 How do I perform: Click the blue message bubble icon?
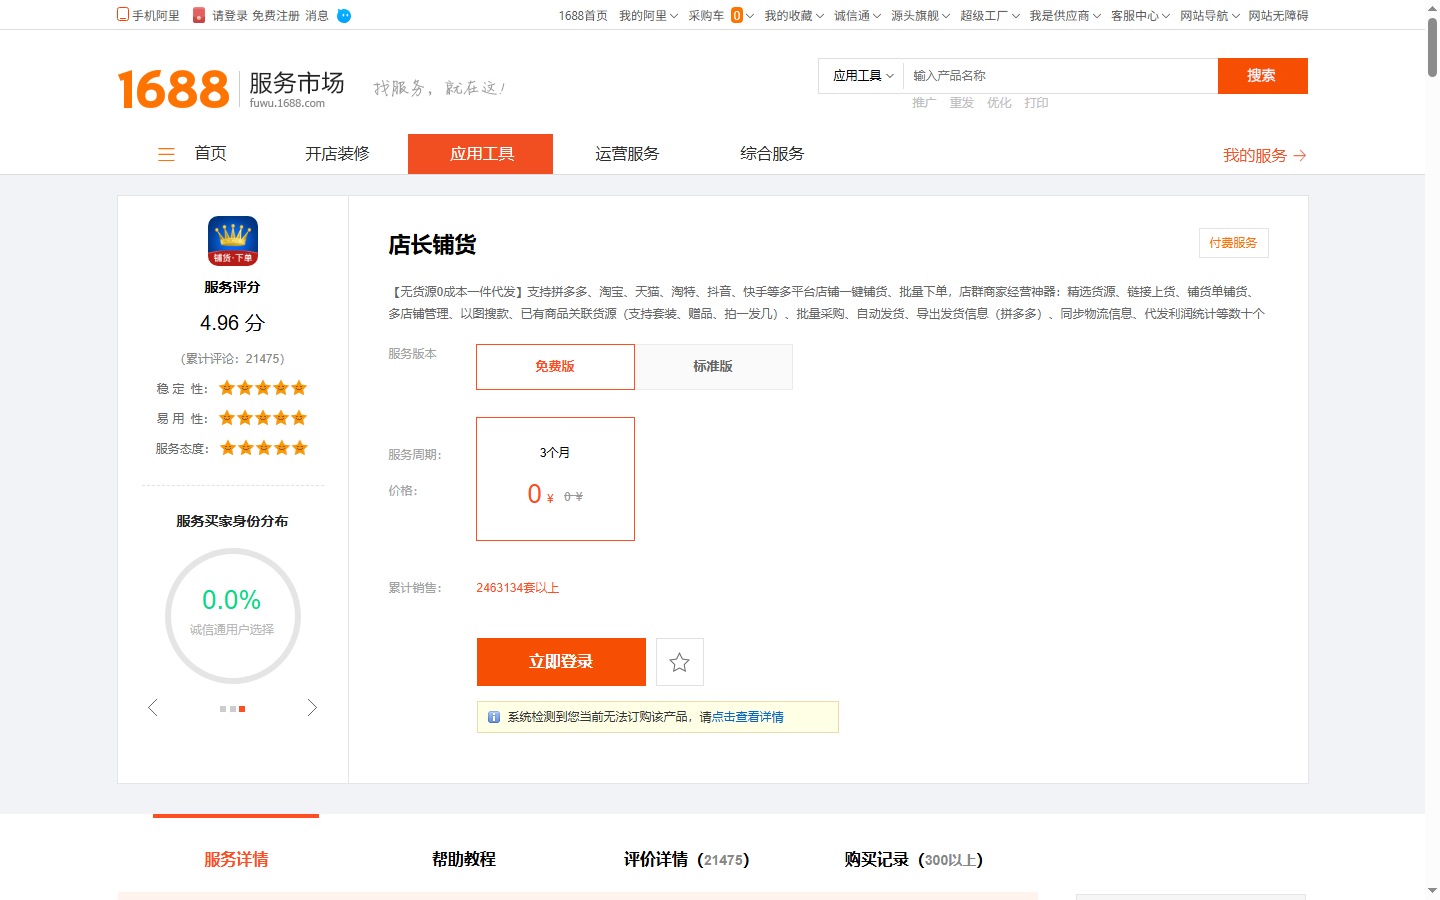344,16
